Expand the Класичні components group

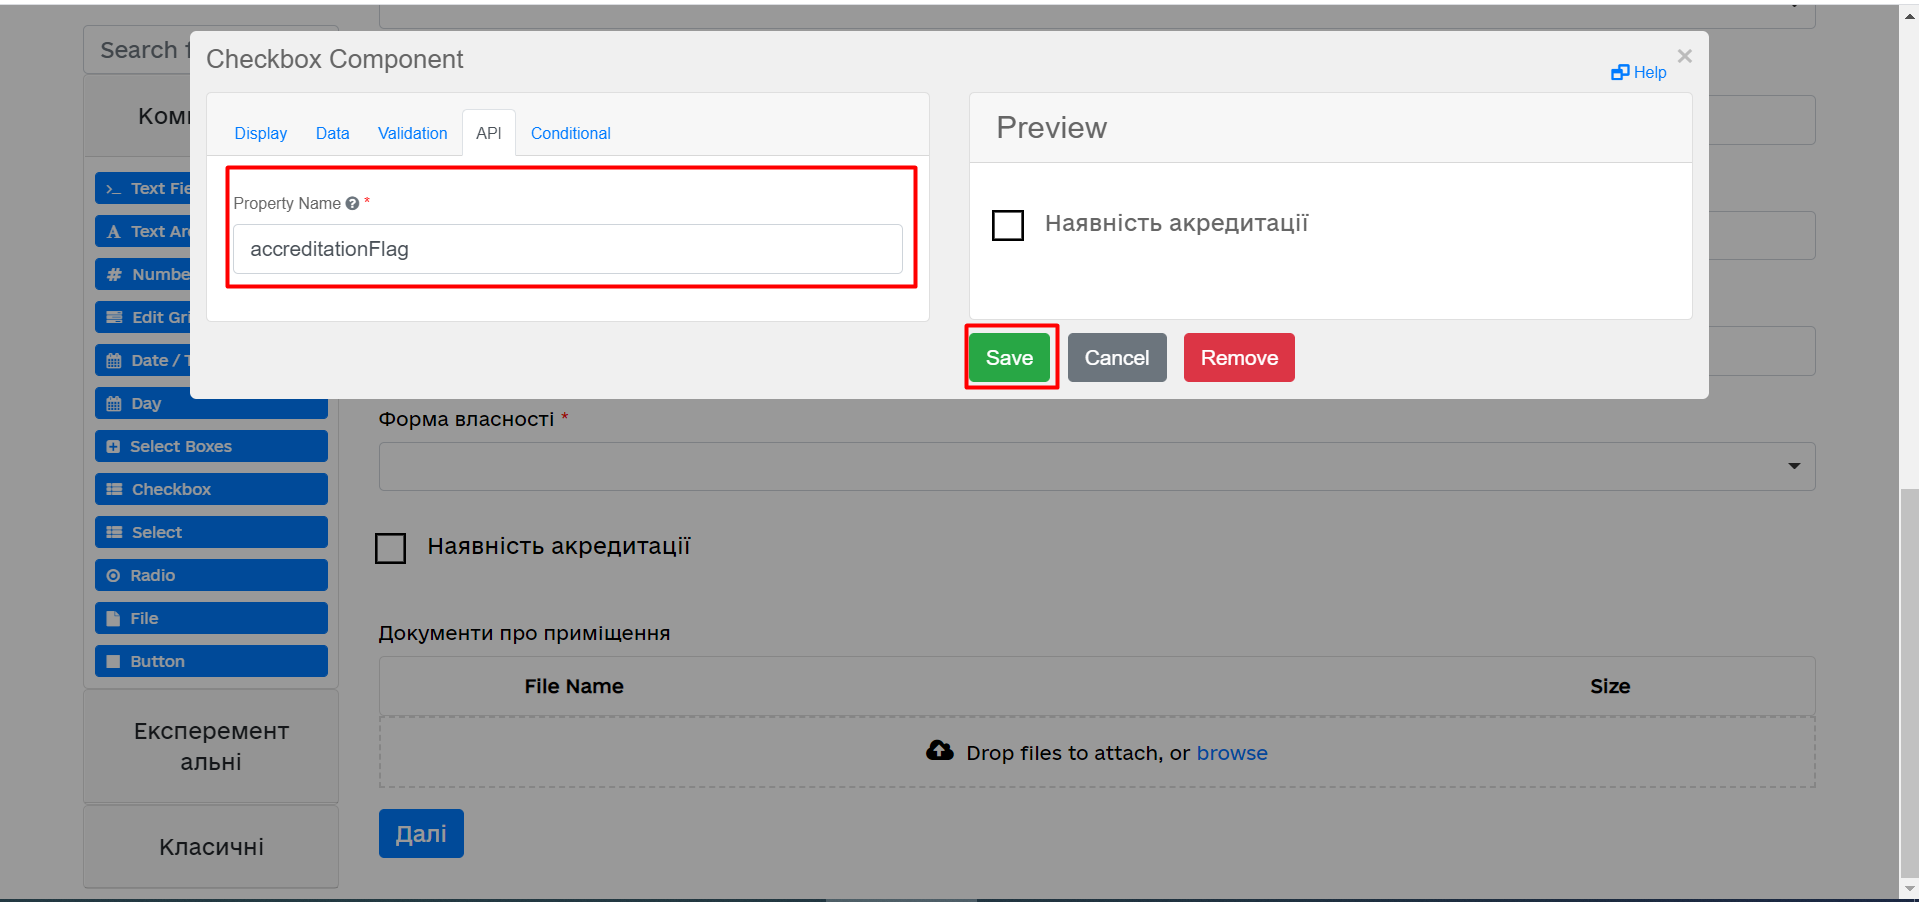point(211,847)
